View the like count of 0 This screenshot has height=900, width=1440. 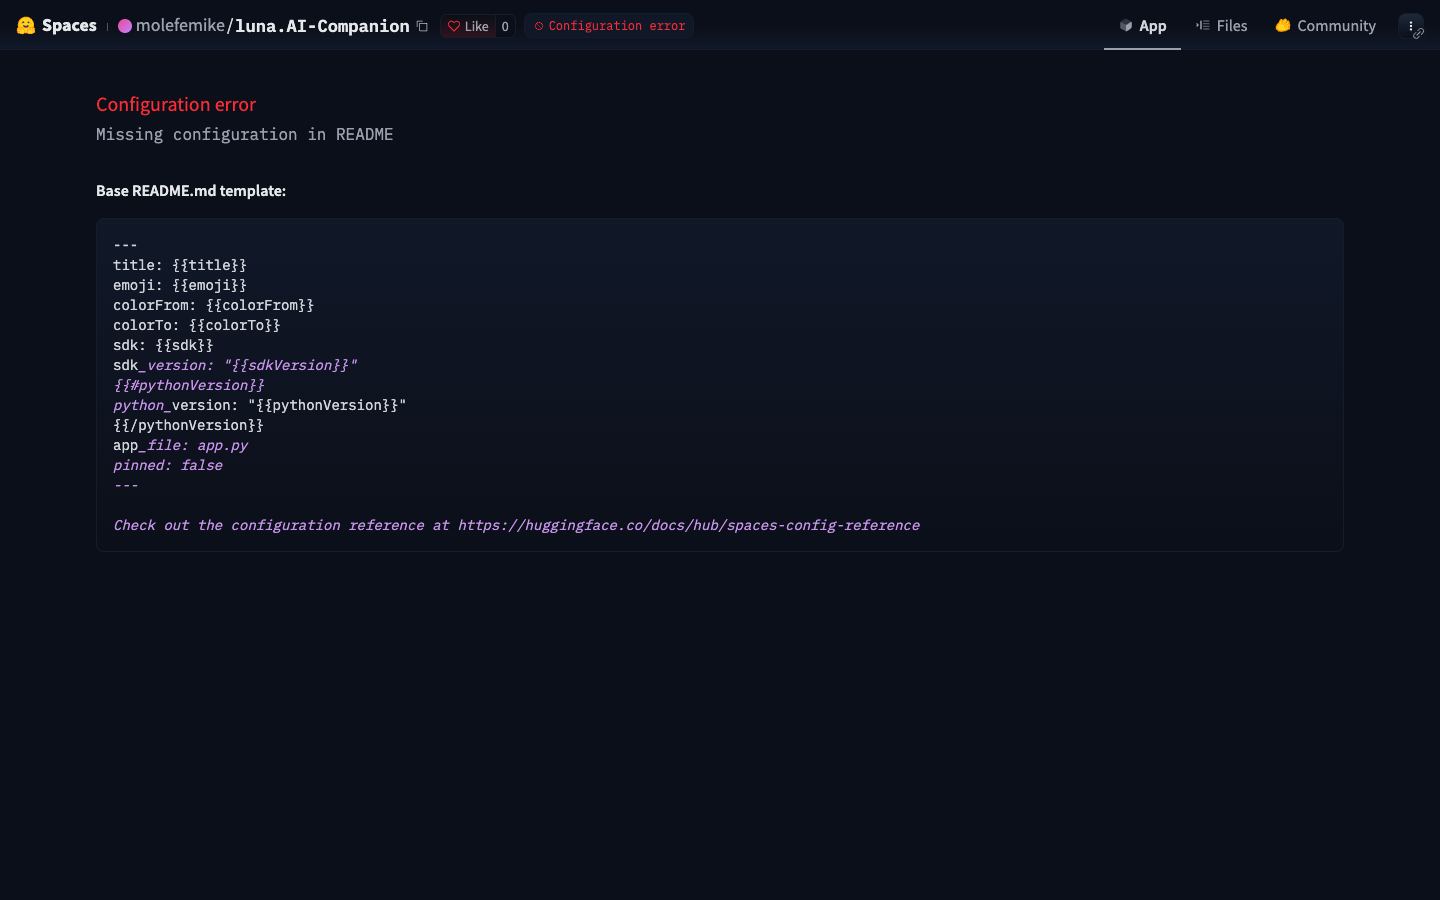[505, 26]
